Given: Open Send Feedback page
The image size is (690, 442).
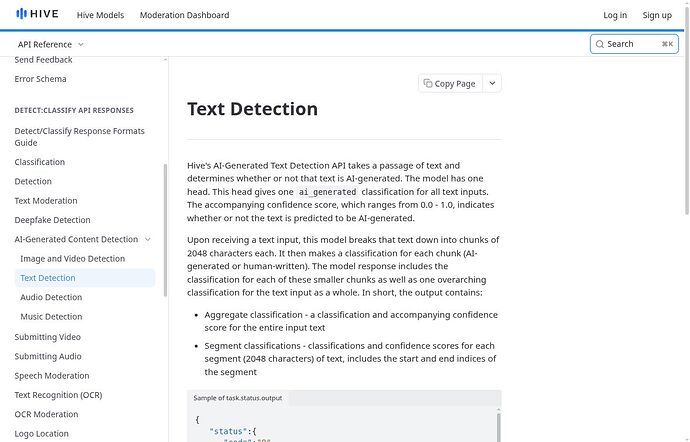Looking at the screenshot, I should (x=43, y=60).
